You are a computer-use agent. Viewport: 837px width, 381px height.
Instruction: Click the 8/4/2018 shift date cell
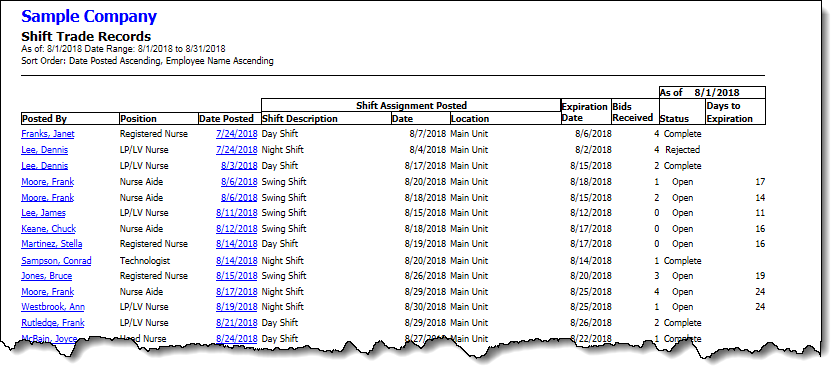pyautogui.click(x=428, y=150)
